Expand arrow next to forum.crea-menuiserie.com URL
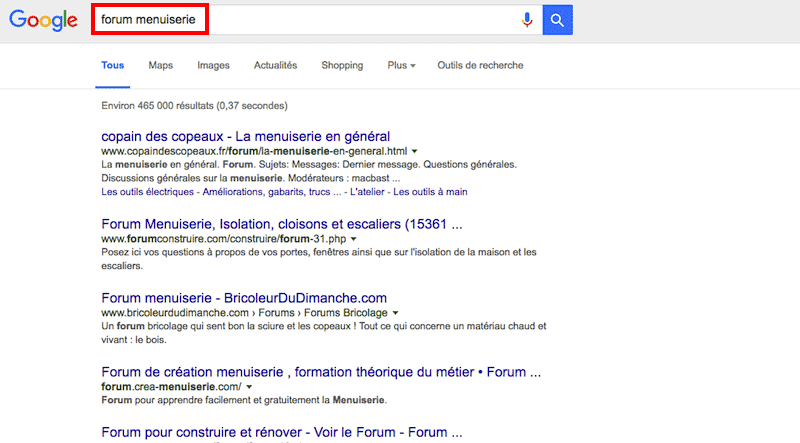Viewport: 800px width, 443px height. [x=249, y=387]
